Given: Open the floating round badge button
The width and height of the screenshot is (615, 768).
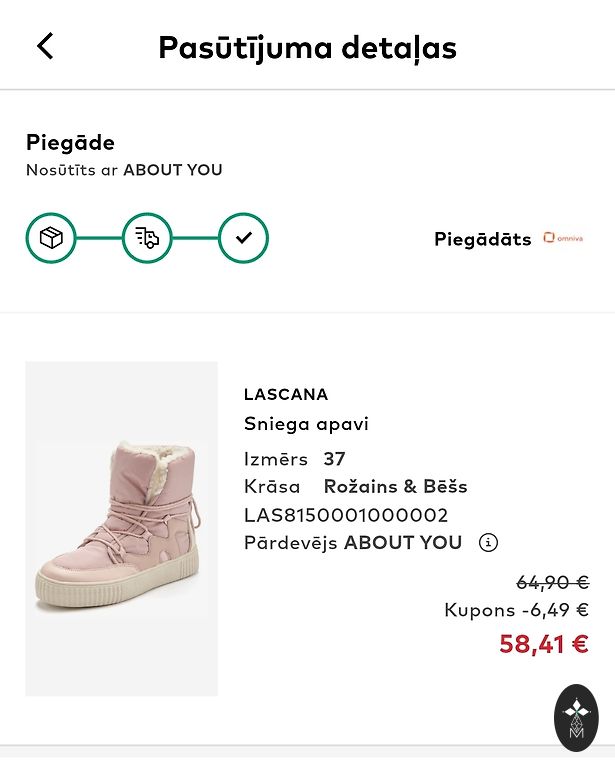Looking at the screenshot, I should [x=576, y=717].
